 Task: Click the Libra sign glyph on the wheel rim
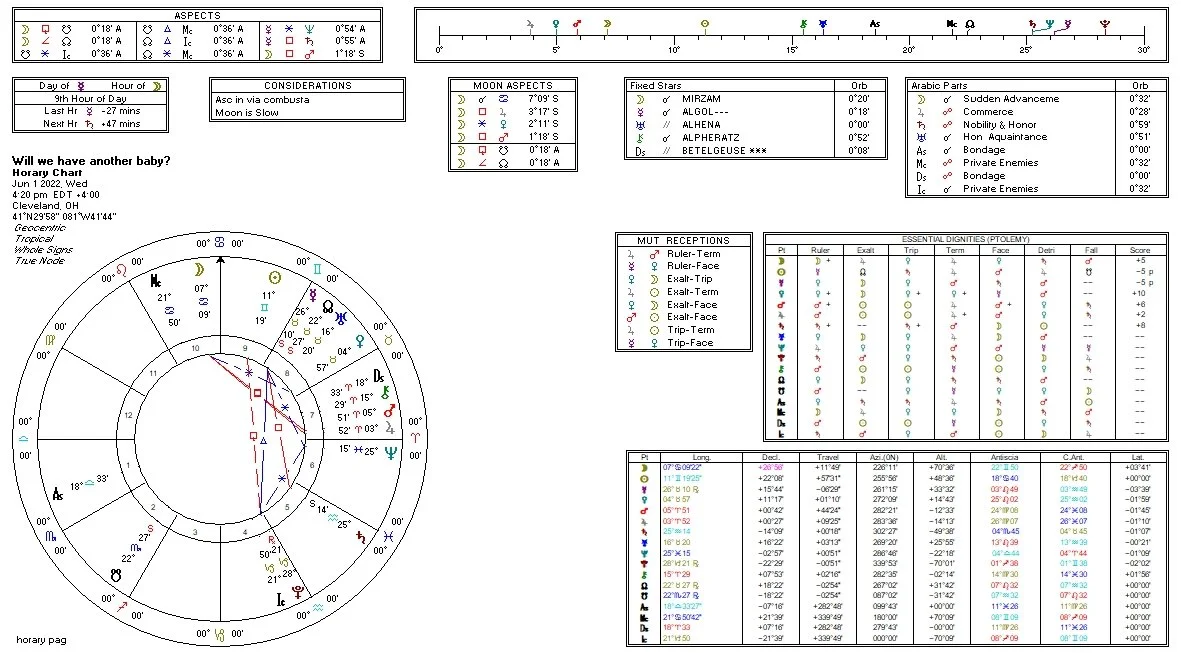(x=24, y=438)
